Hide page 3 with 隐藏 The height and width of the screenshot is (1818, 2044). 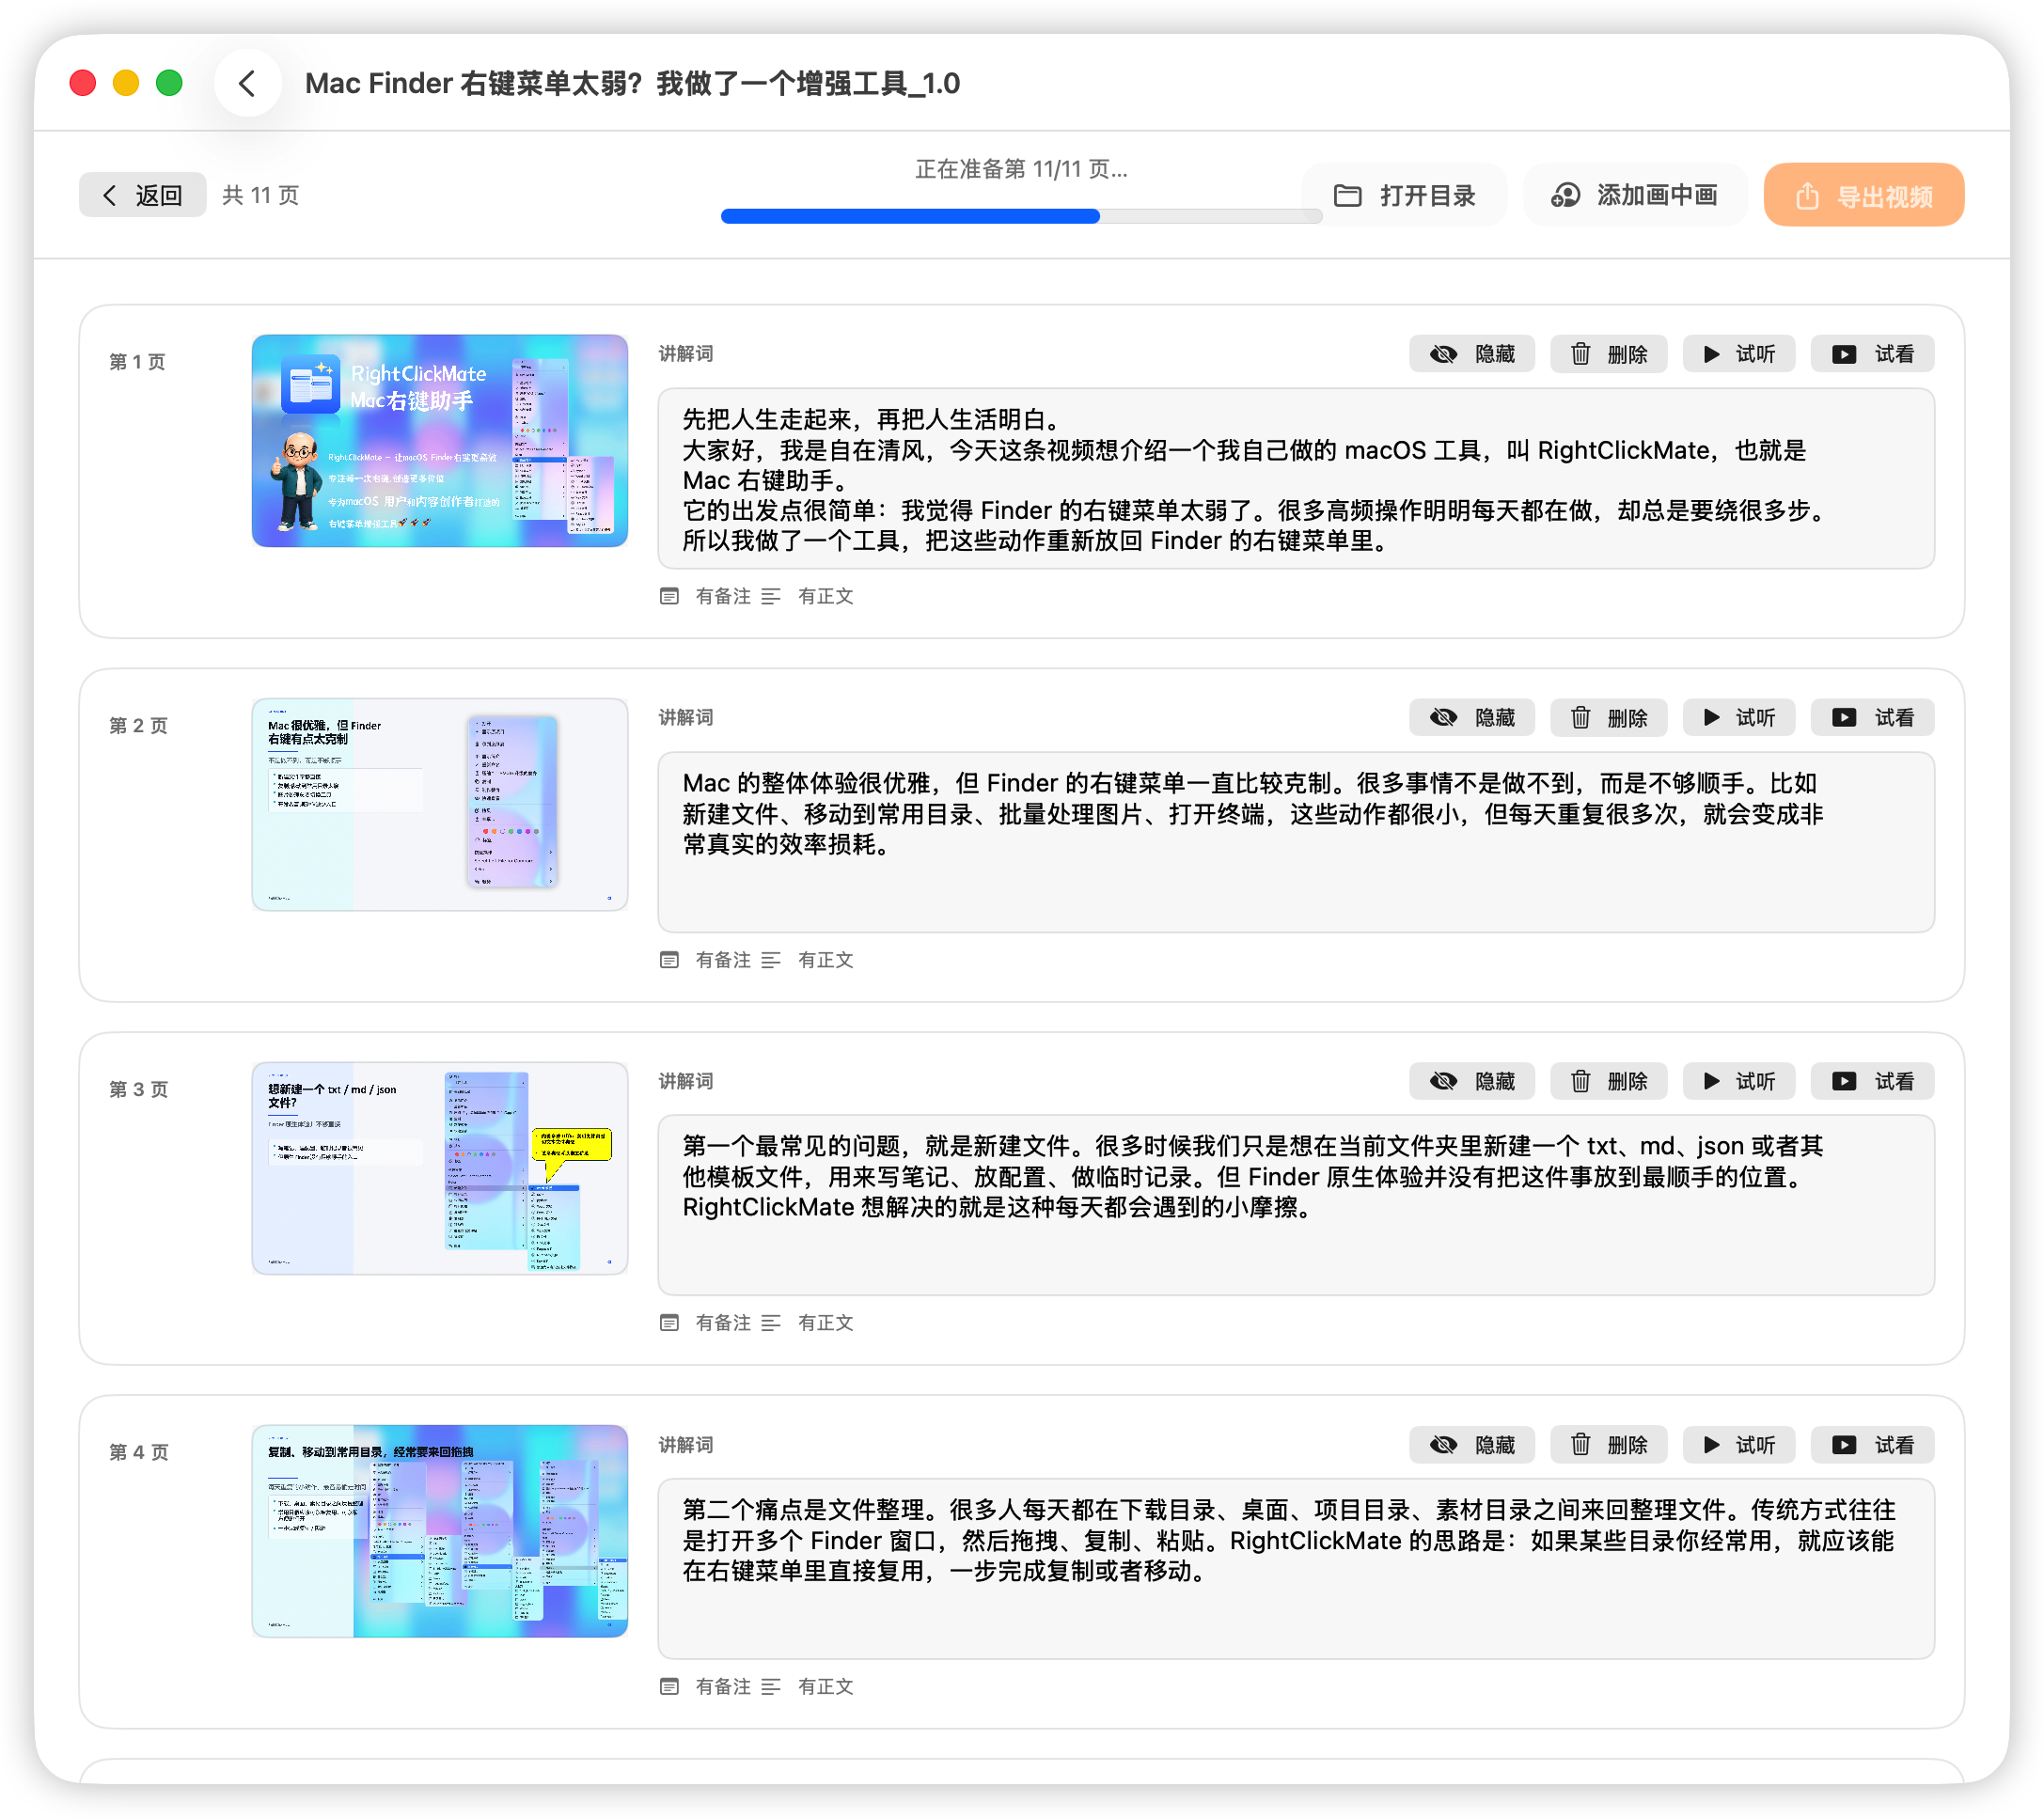coord(1472,1081)
